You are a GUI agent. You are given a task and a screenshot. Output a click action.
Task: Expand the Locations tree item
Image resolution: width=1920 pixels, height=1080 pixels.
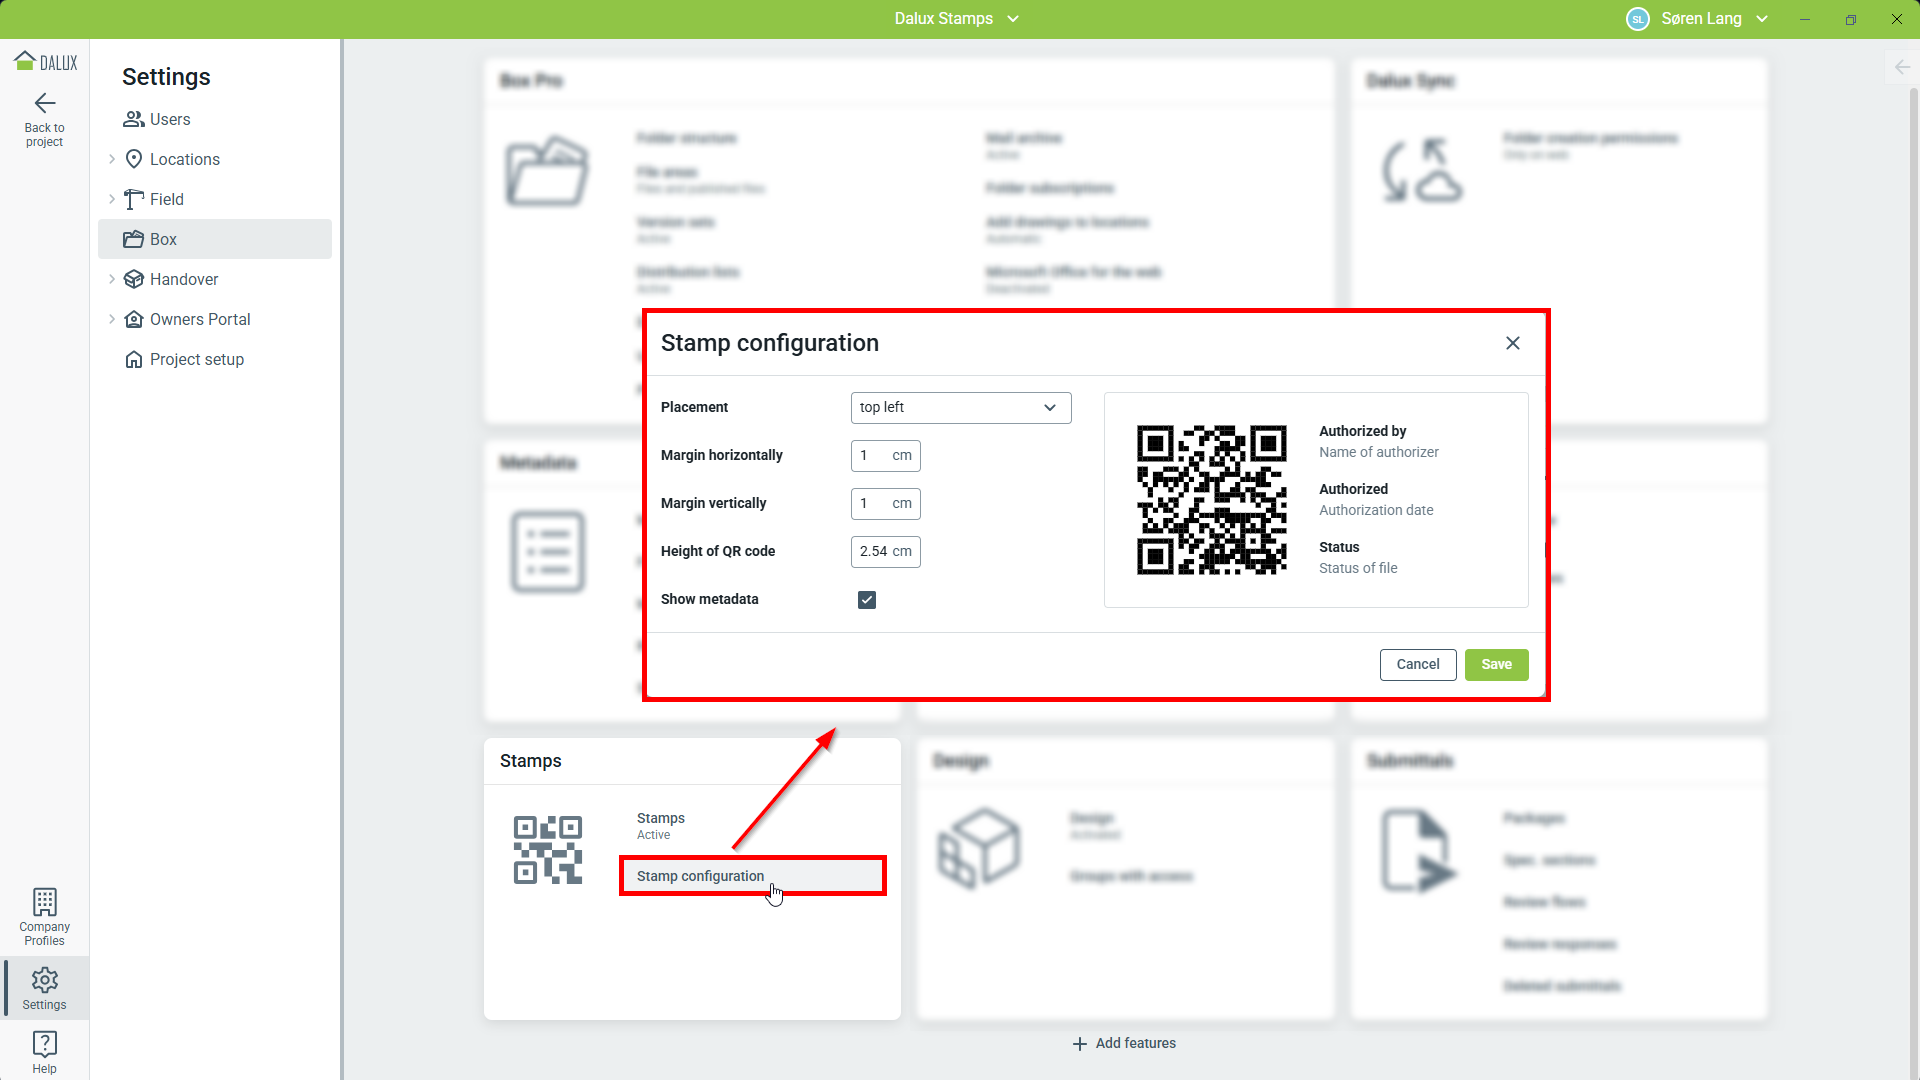[x=112, y=159]
